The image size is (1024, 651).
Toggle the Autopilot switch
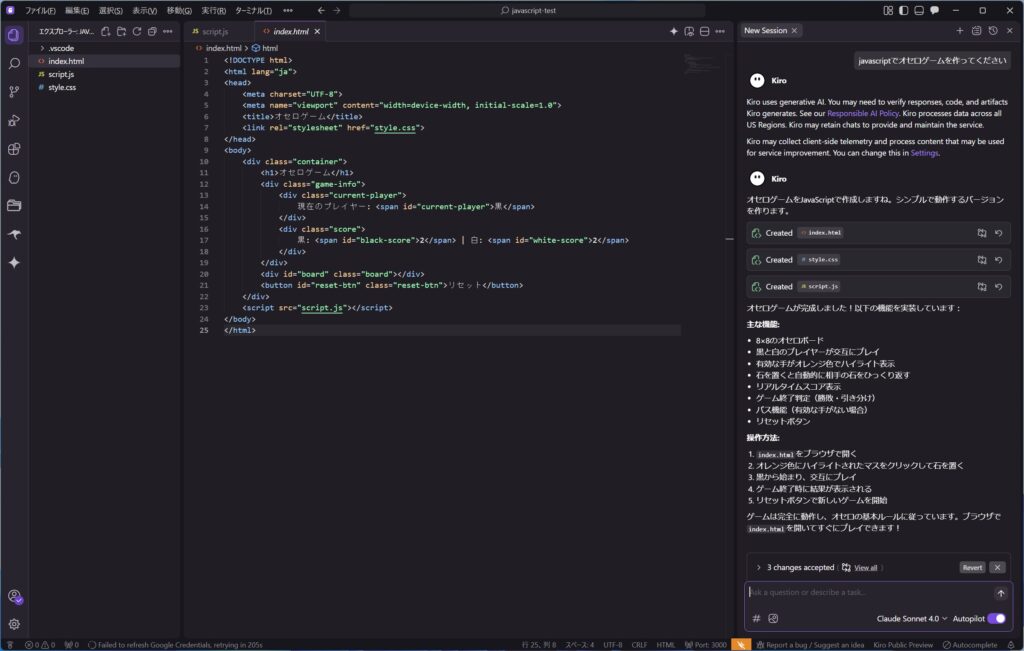pos(997,618)
